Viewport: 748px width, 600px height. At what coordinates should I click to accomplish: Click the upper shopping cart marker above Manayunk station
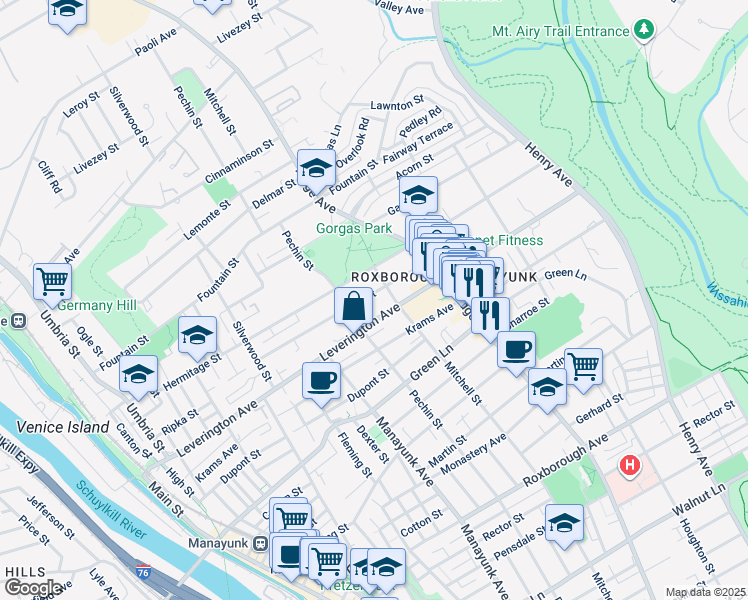click(x=293, y=520)
